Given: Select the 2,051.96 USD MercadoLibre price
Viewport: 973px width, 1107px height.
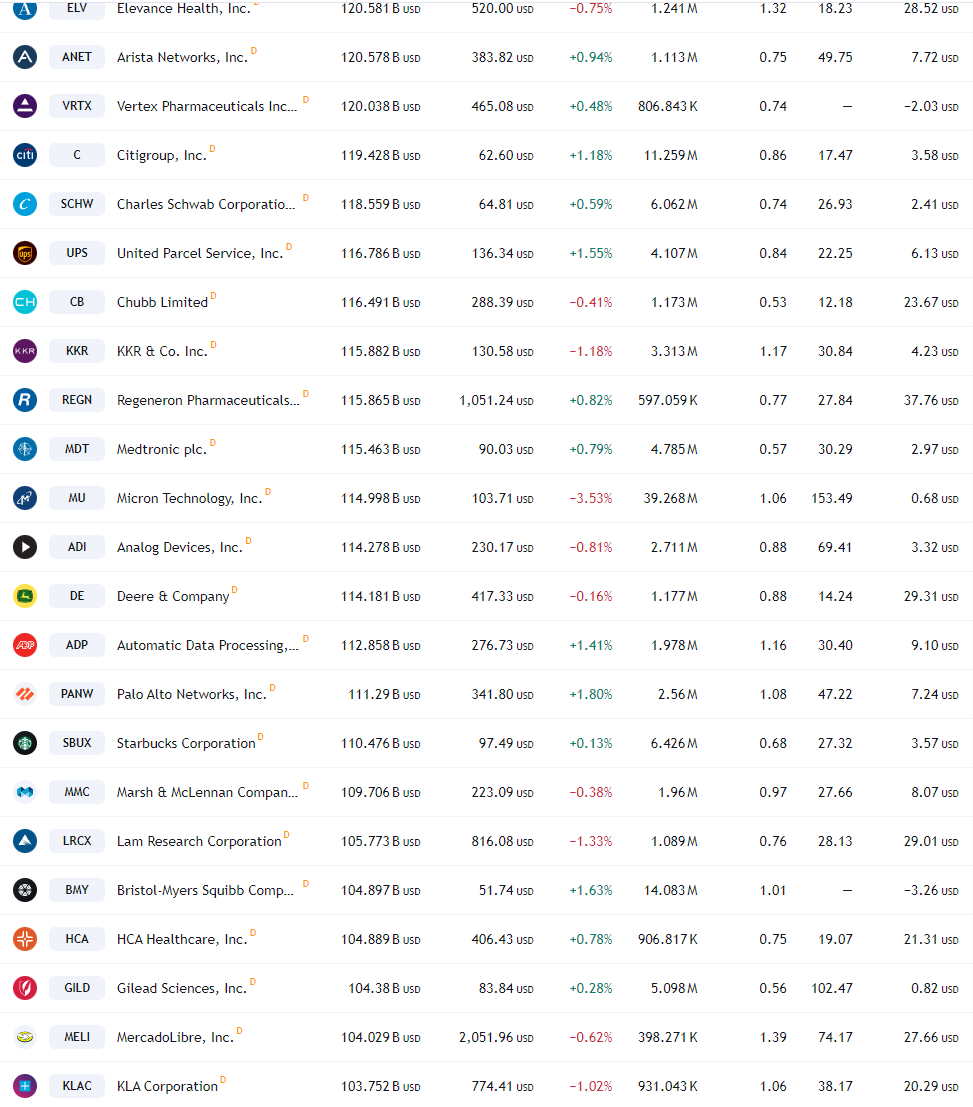Looking at the screenshot, I should 496,1037.
